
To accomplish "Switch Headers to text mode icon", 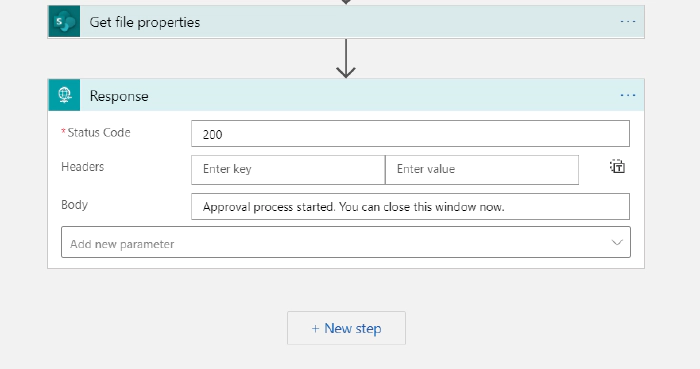I will coord(617,166).
